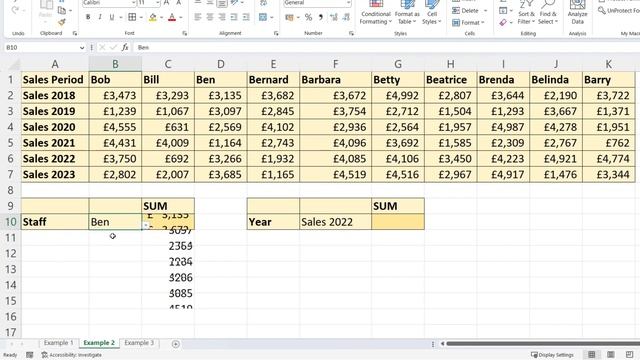Click the formula bar containing Ben
The image size is (640, 360).
[386, 48]
